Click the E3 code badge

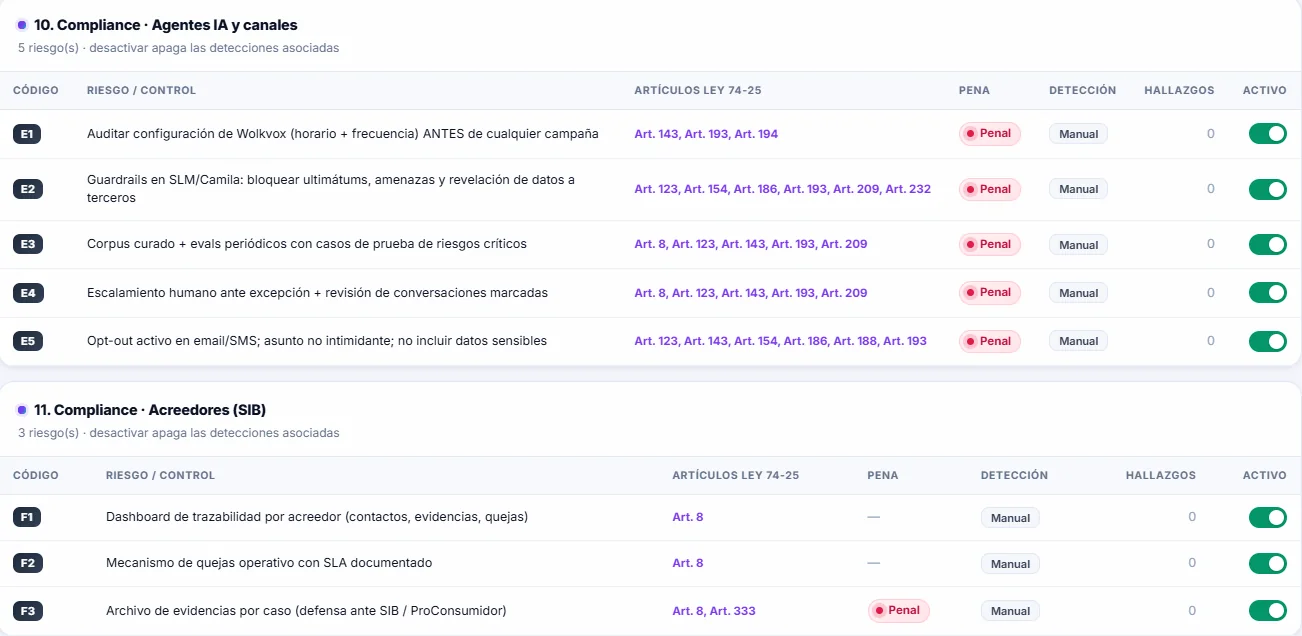pos(27,244)
